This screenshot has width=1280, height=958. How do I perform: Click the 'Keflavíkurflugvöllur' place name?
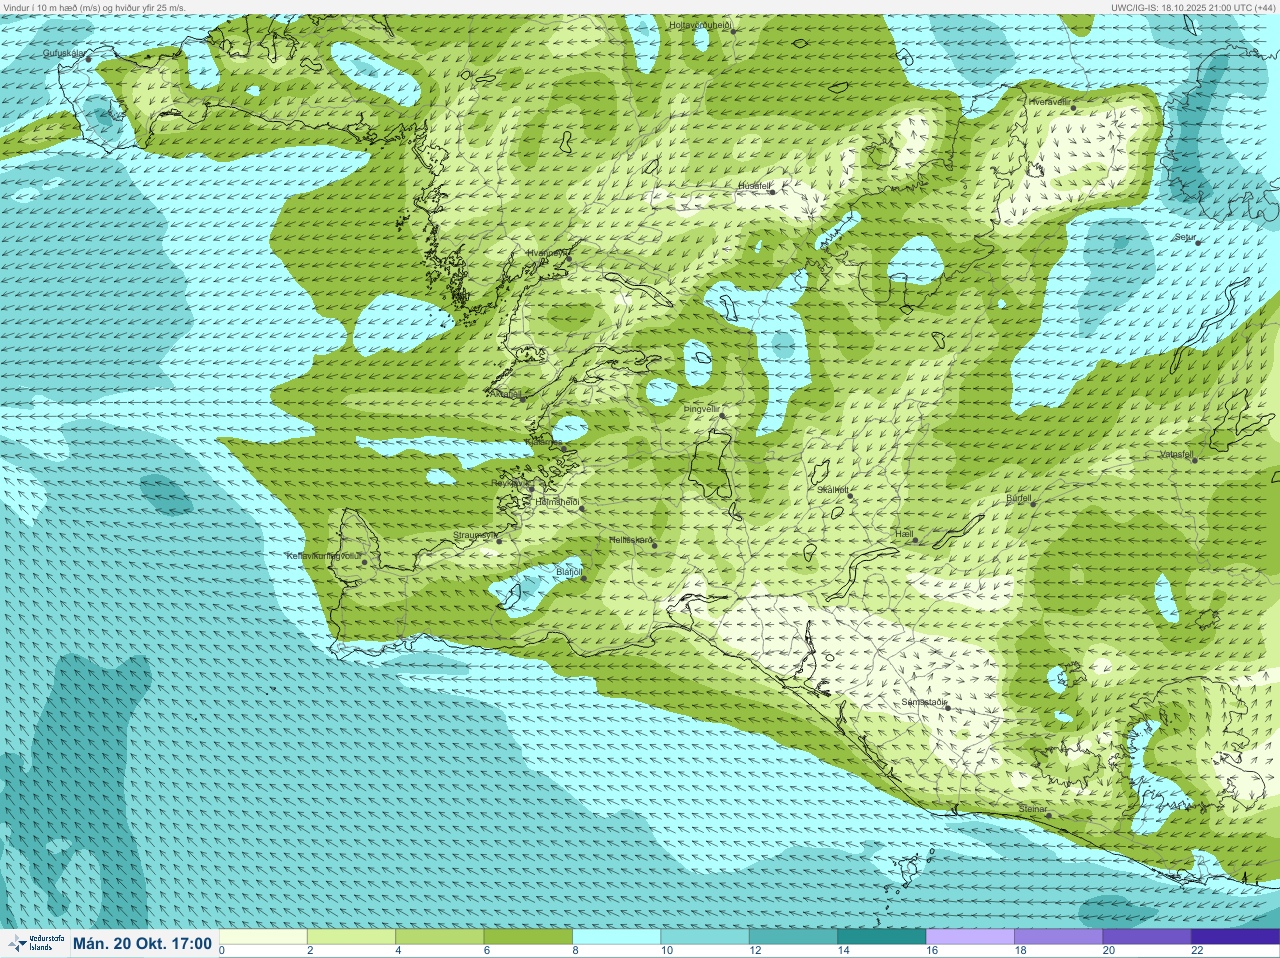coord(323,556)
